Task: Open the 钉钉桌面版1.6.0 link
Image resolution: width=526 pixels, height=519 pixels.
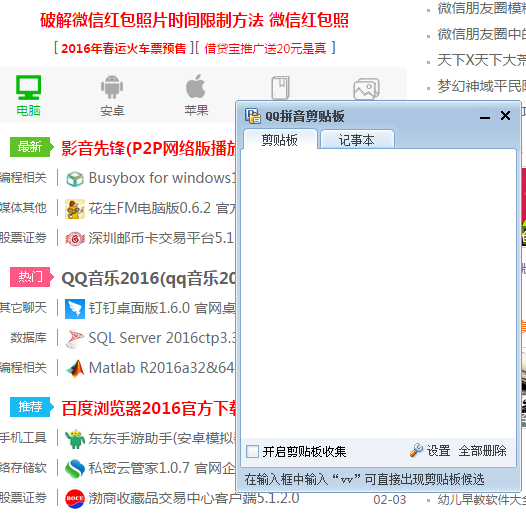Action: point(162,308)
